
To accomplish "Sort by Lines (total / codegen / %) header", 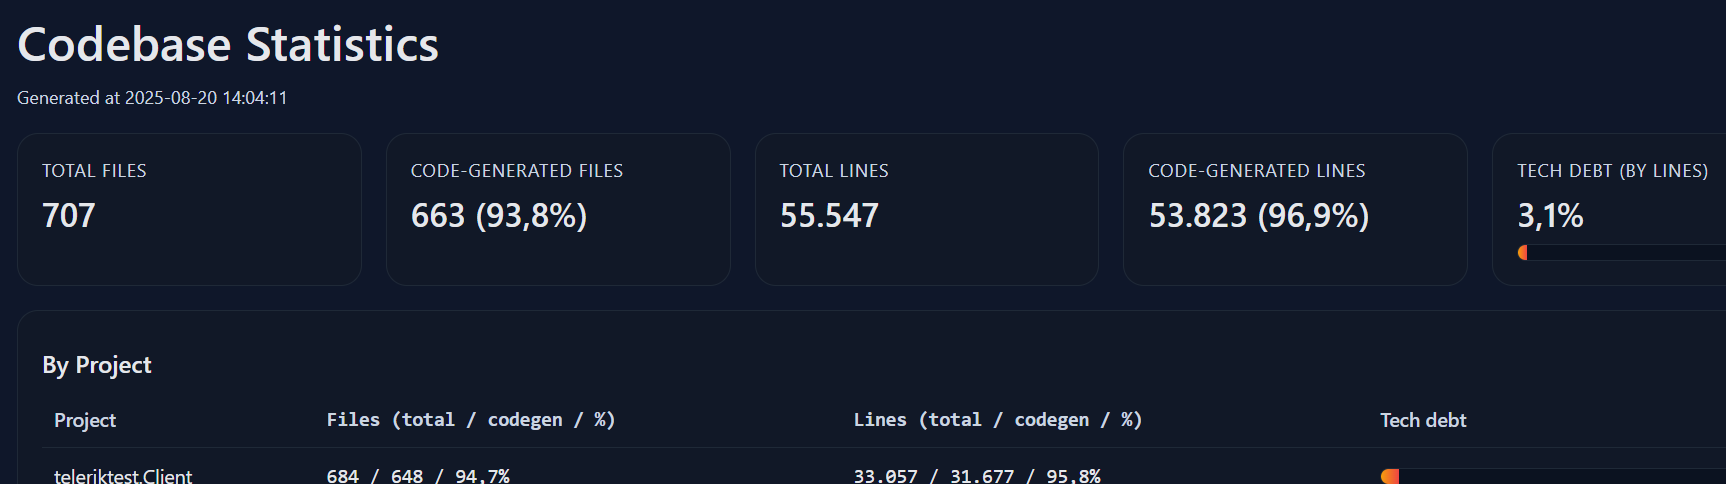I will (x=998, y=420).
